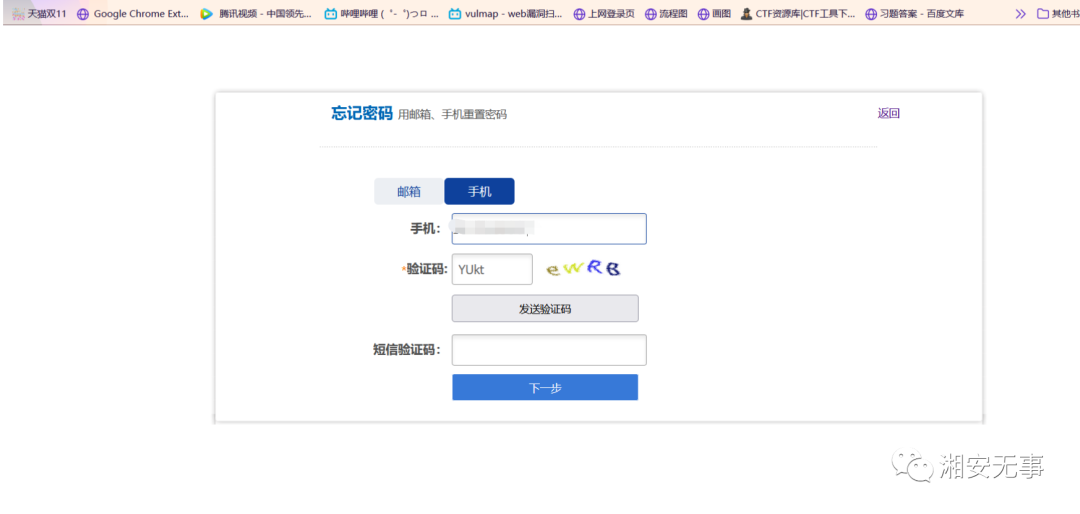Open the 流程图 bookmark
The width and height of the screenshot is (1080, 514).
pos(666,13)
